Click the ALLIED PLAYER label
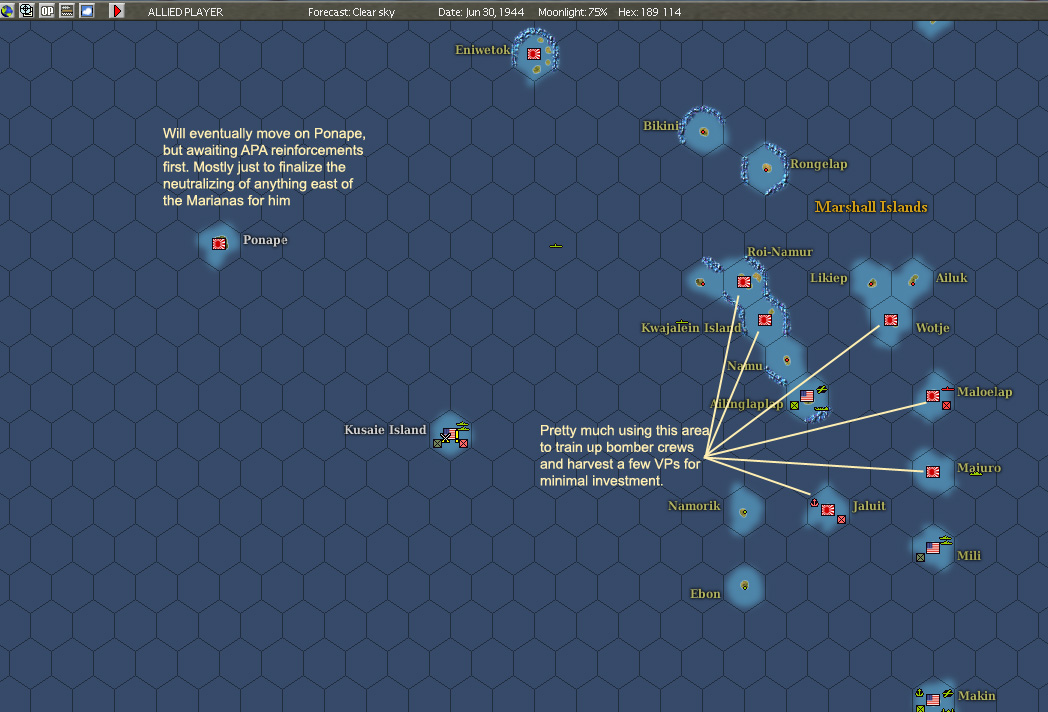Viewport: 1048px width, 712px height. coord(185,12)
